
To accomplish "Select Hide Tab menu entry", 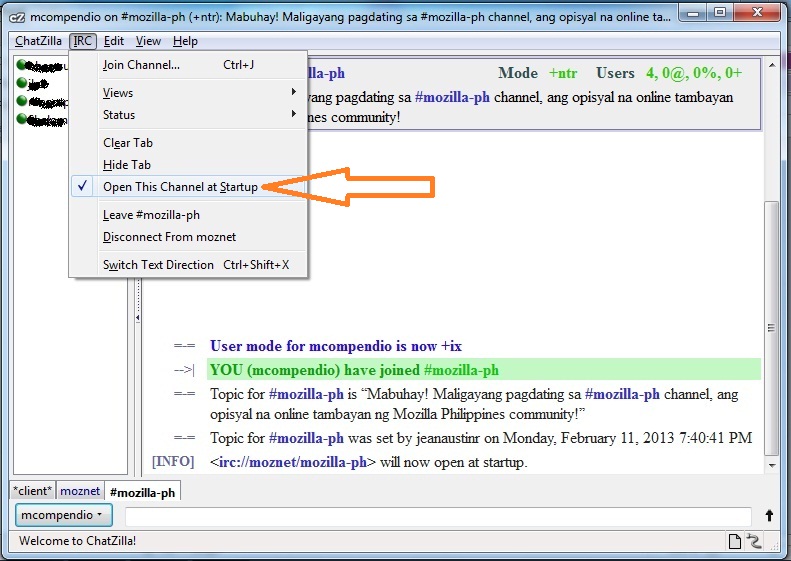I will 188,165.
